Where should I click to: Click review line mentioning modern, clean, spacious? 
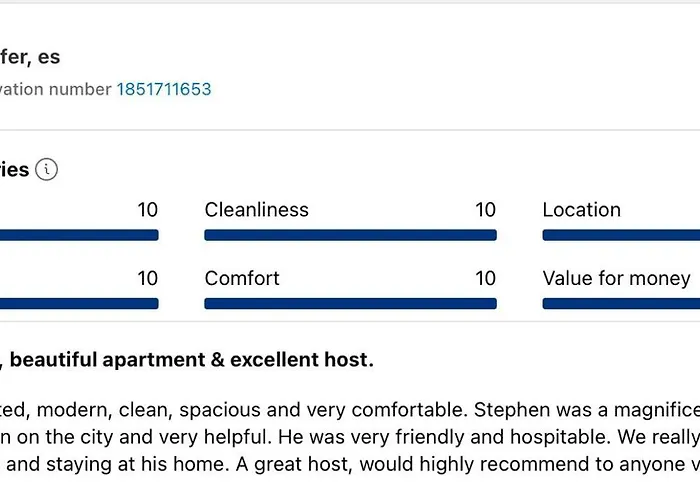point(350,410)
